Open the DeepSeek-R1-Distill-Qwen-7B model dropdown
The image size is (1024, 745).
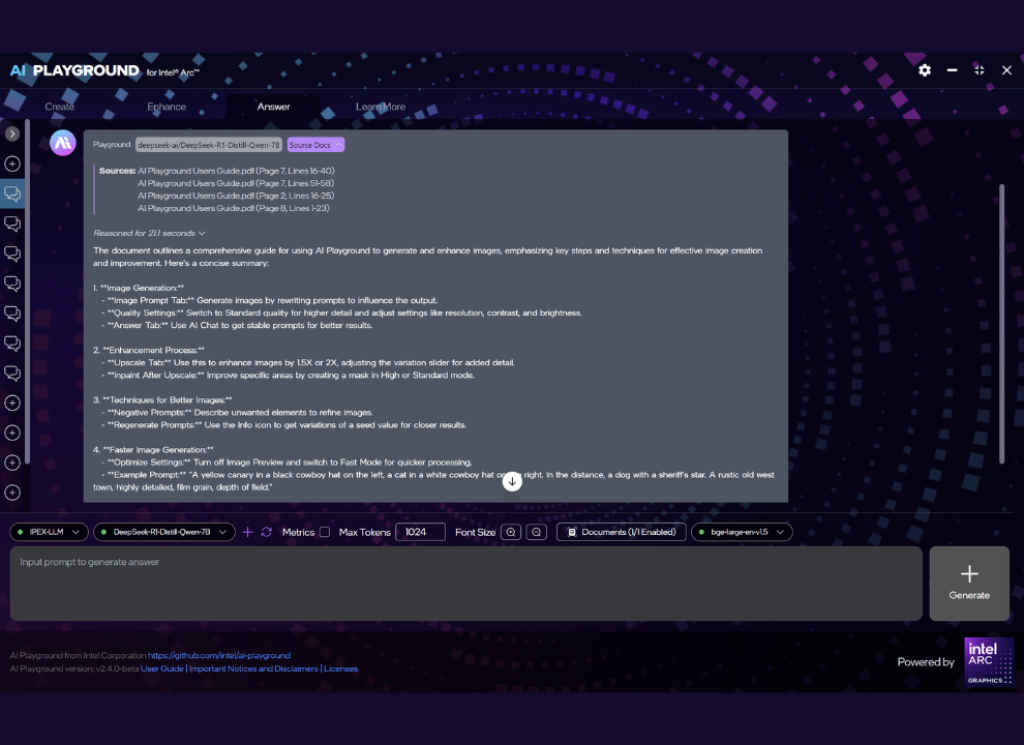(x=165, y=532)
